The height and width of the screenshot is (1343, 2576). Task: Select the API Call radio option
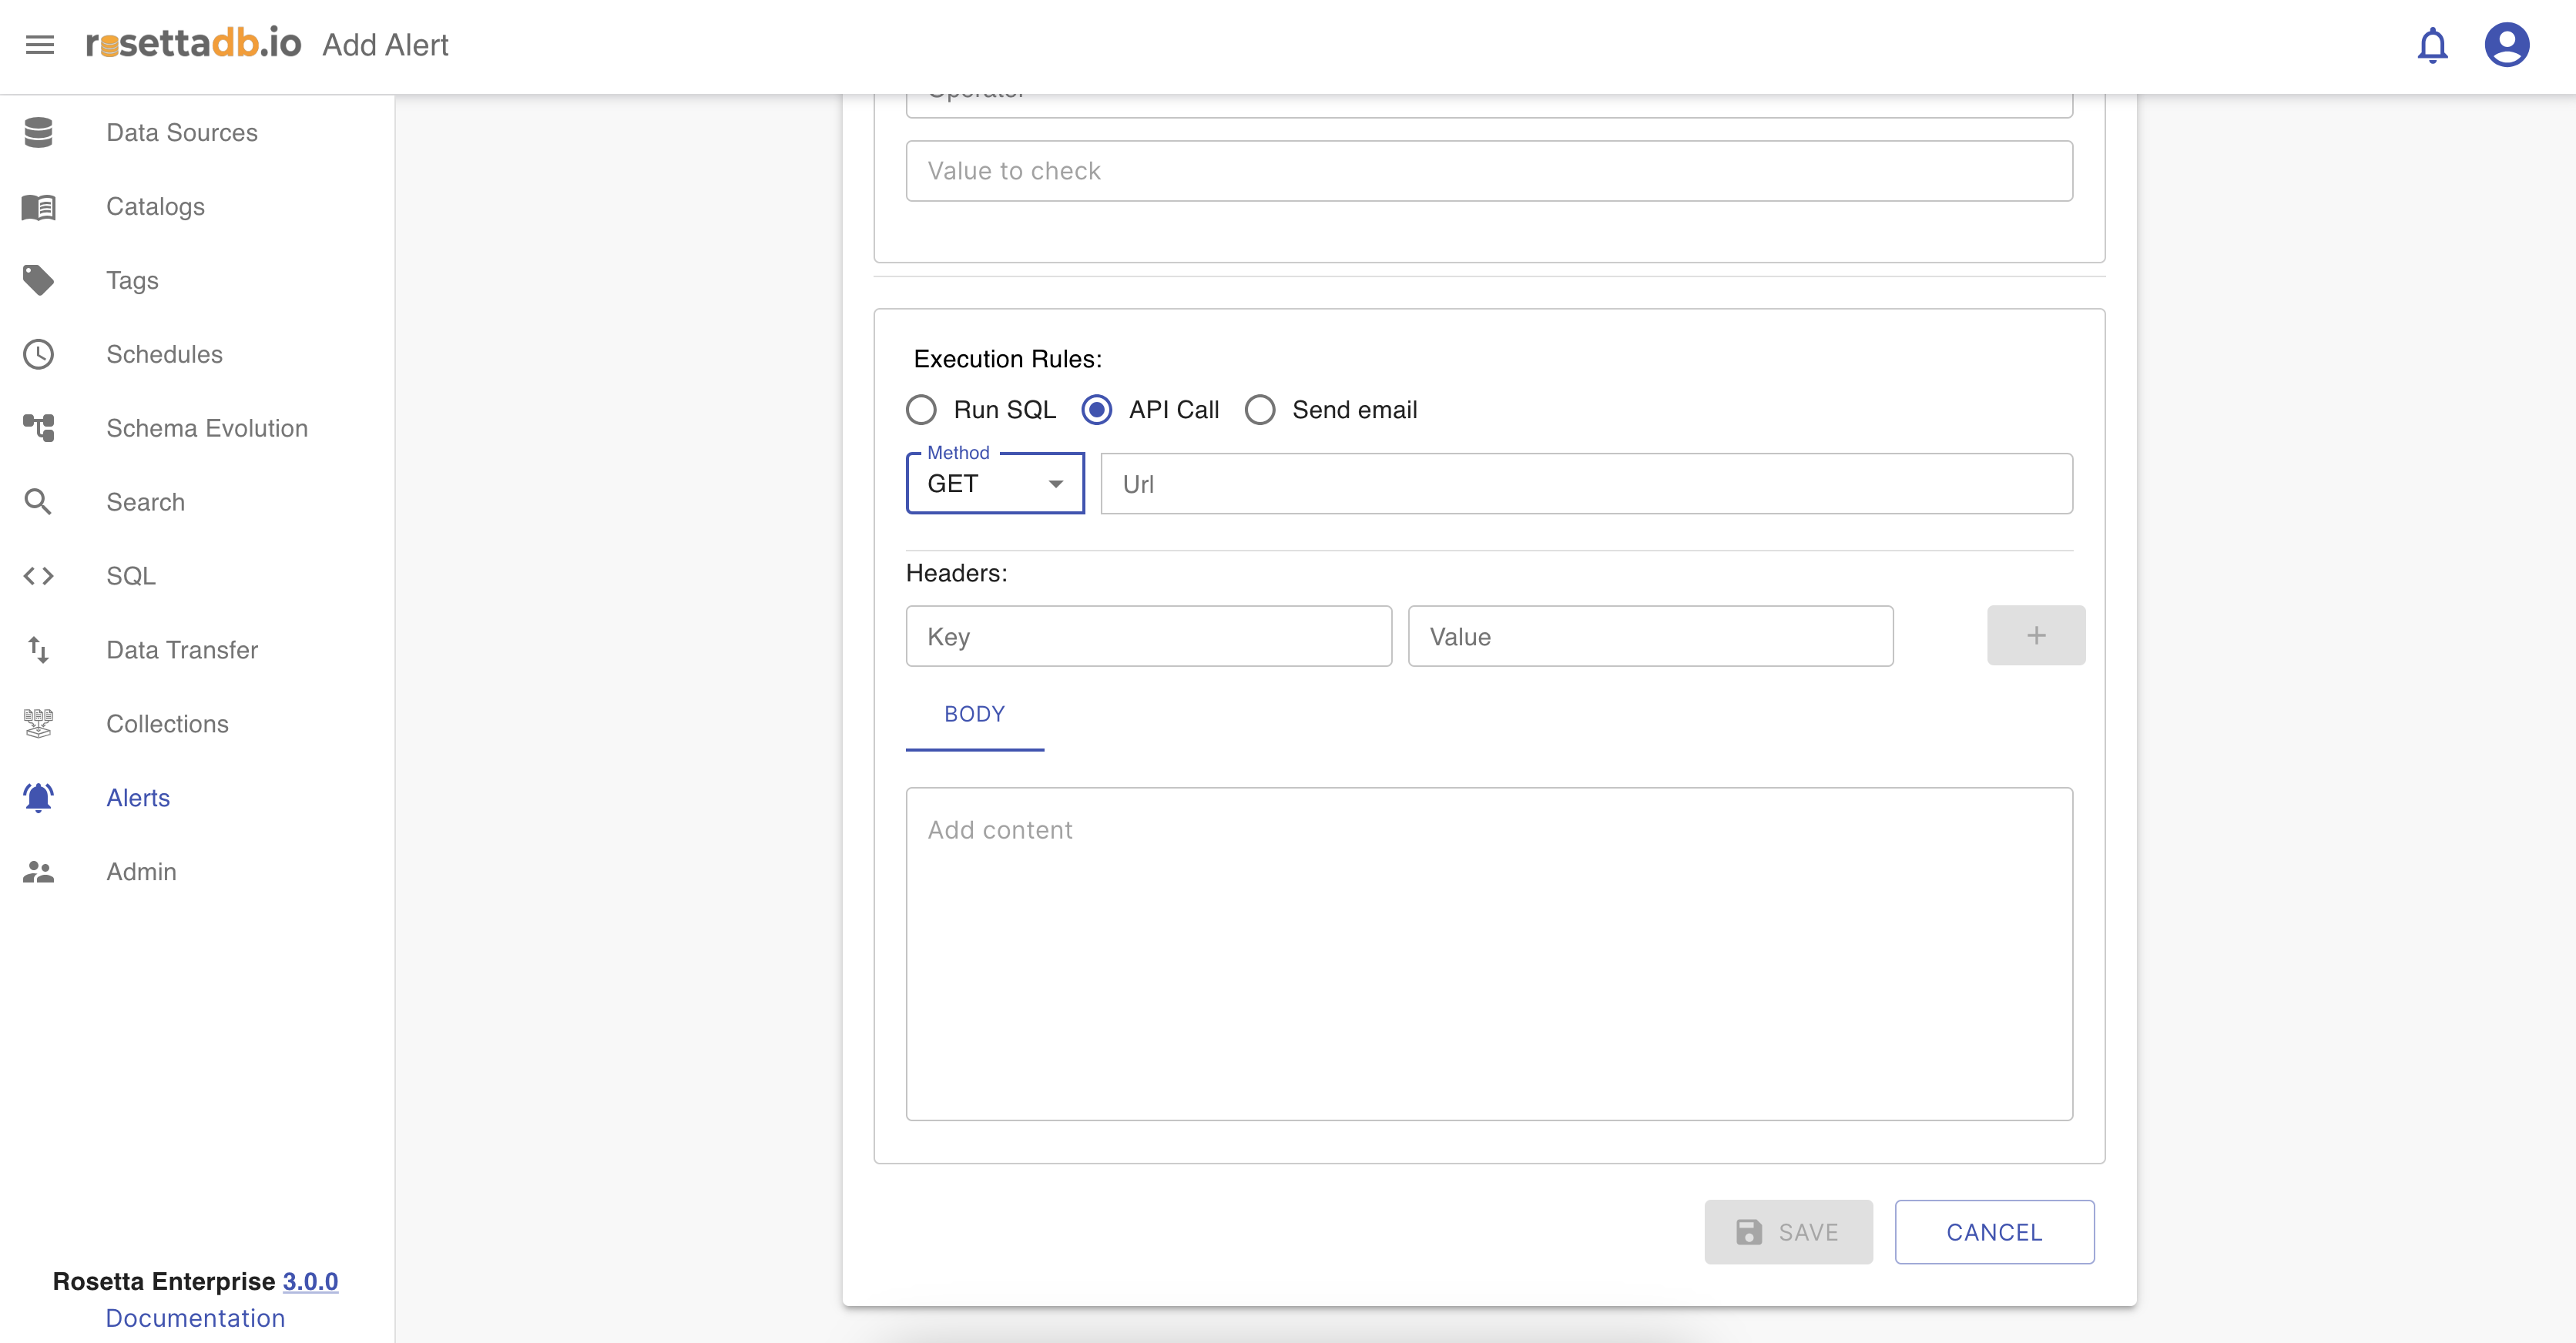point(1096,410)
